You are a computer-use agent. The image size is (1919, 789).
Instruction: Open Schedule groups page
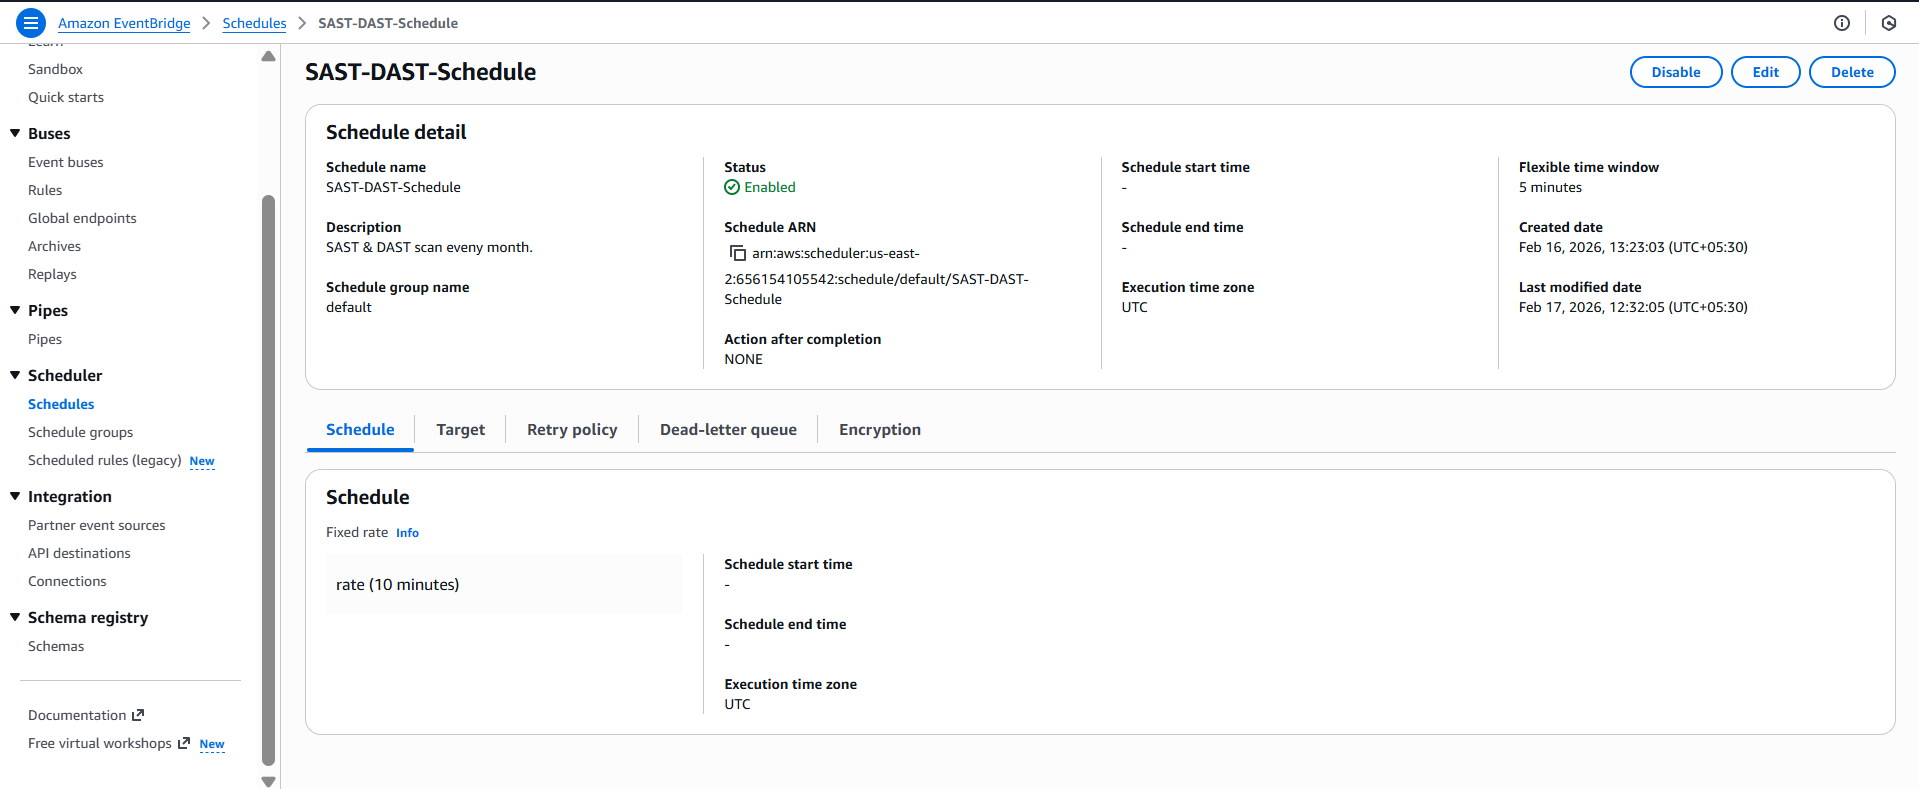click(x=80, y=432)
